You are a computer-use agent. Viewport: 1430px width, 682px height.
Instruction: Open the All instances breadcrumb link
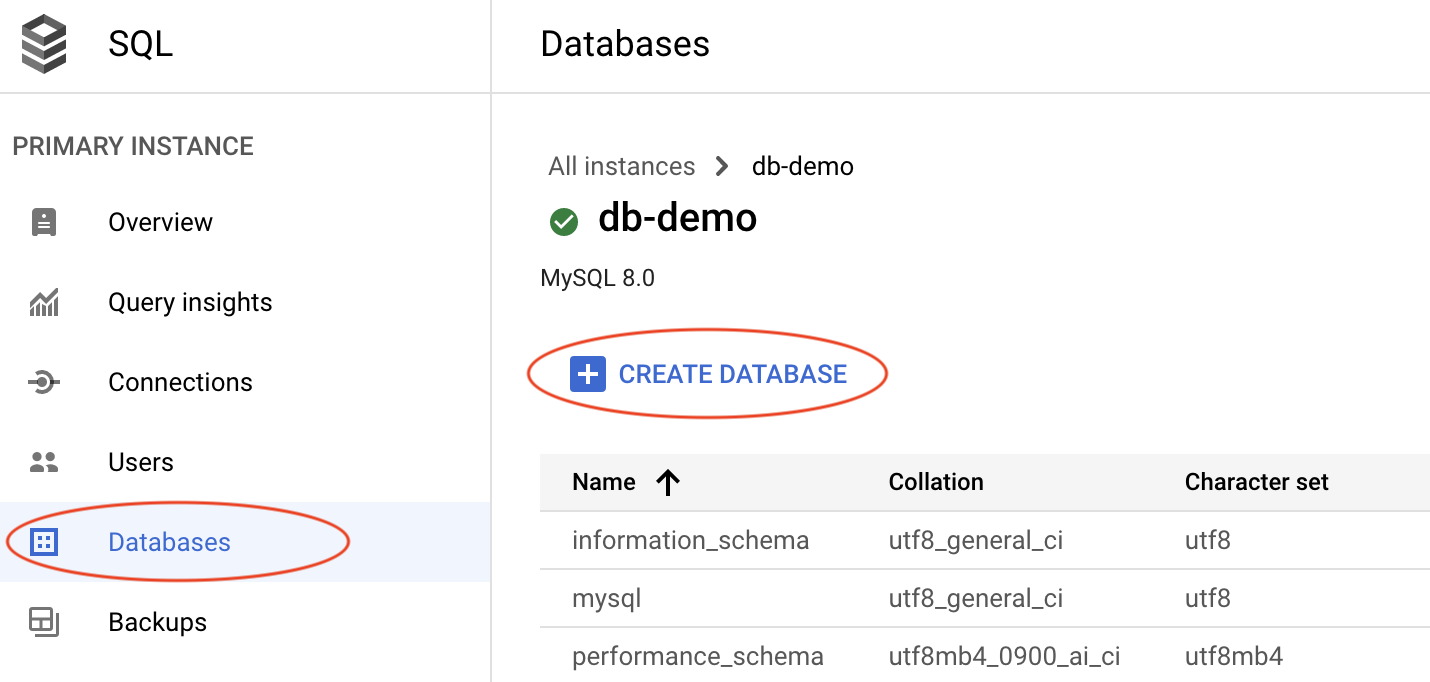pyautogui.click(x=621, y=166)
